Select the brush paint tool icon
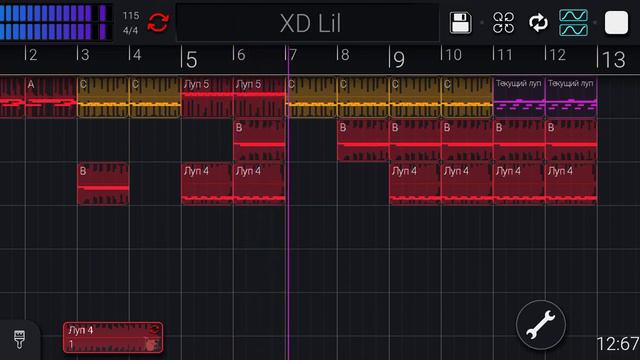 pos(19,340)
